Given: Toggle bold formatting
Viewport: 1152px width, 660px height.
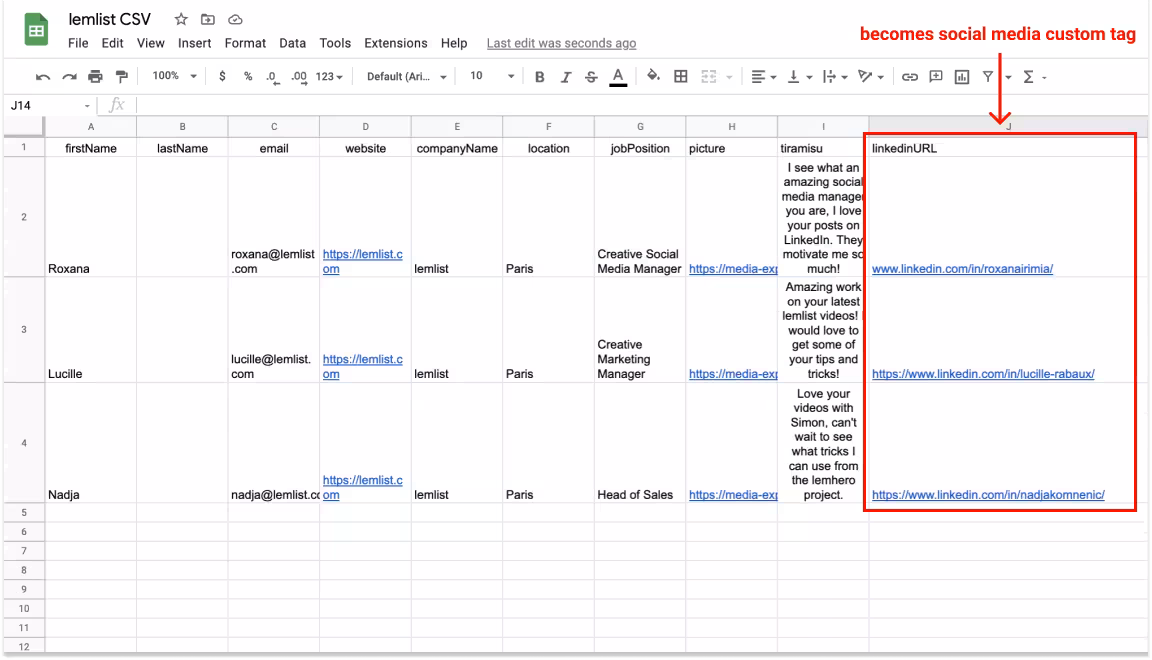Looking at the screenshot, I should coord(540,77).
